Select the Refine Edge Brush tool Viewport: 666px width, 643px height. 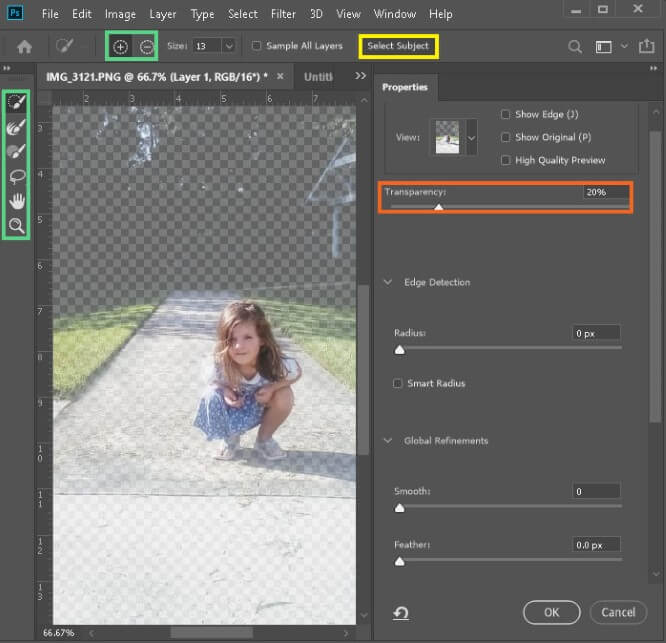tap(16, 128)
